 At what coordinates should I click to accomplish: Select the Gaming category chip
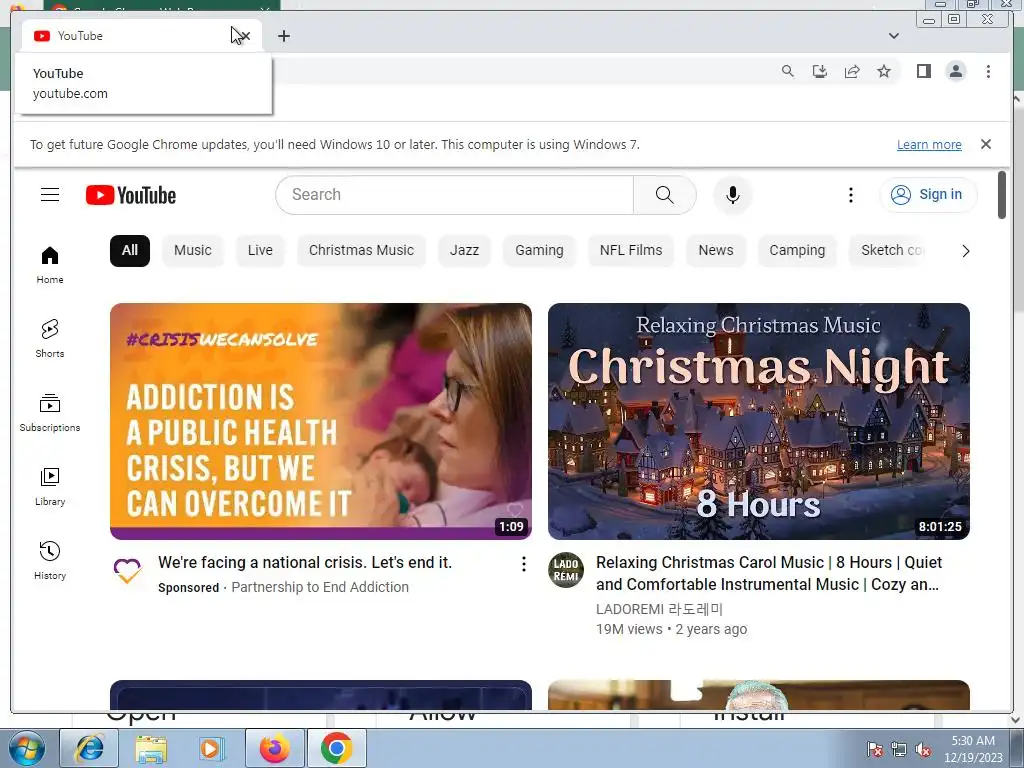tap(539, 251)
